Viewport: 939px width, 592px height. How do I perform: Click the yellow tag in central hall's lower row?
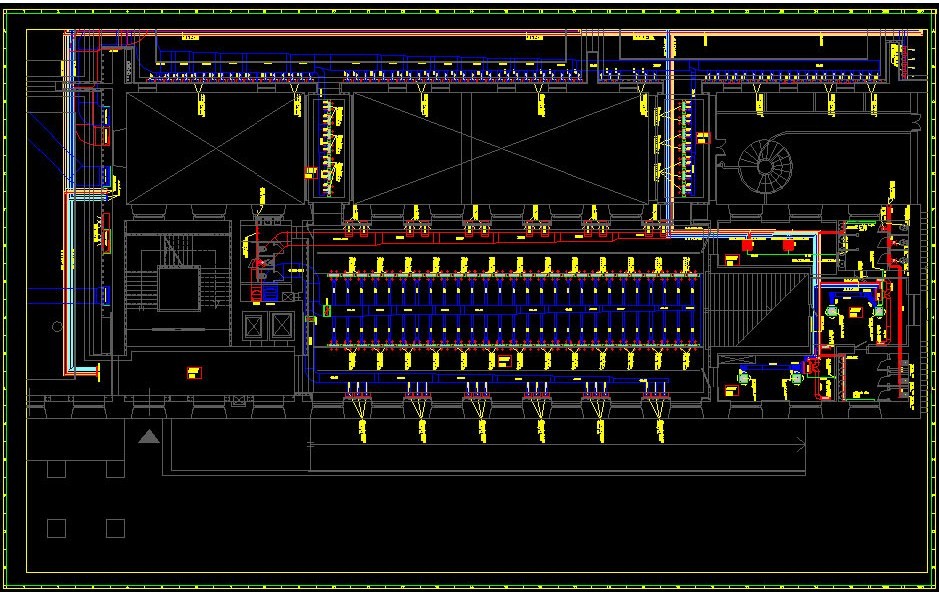[x=503, y=361]
